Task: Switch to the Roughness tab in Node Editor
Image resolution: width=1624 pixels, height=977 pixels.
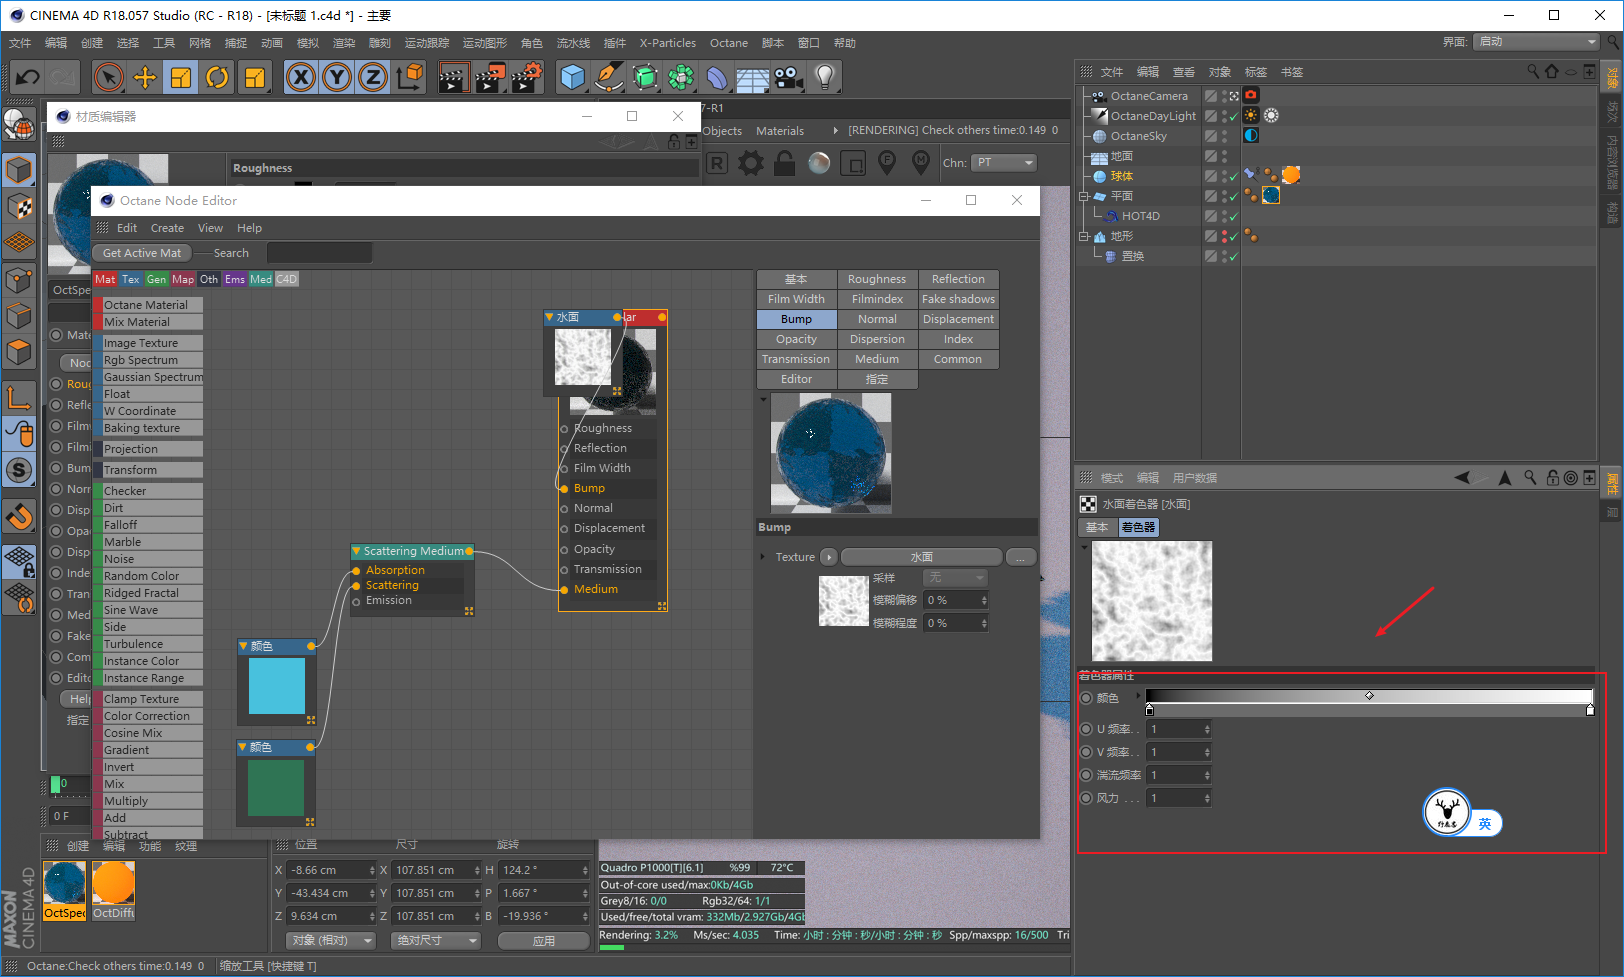Action: coord(877,279)
